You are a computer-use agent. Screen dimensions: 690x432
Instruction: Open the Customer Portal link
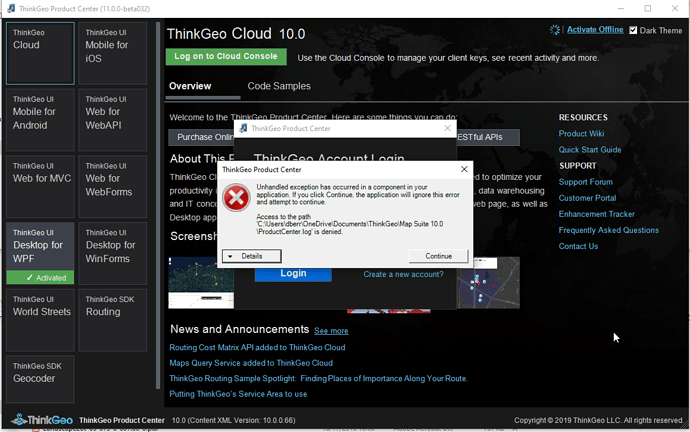(587, 198)
